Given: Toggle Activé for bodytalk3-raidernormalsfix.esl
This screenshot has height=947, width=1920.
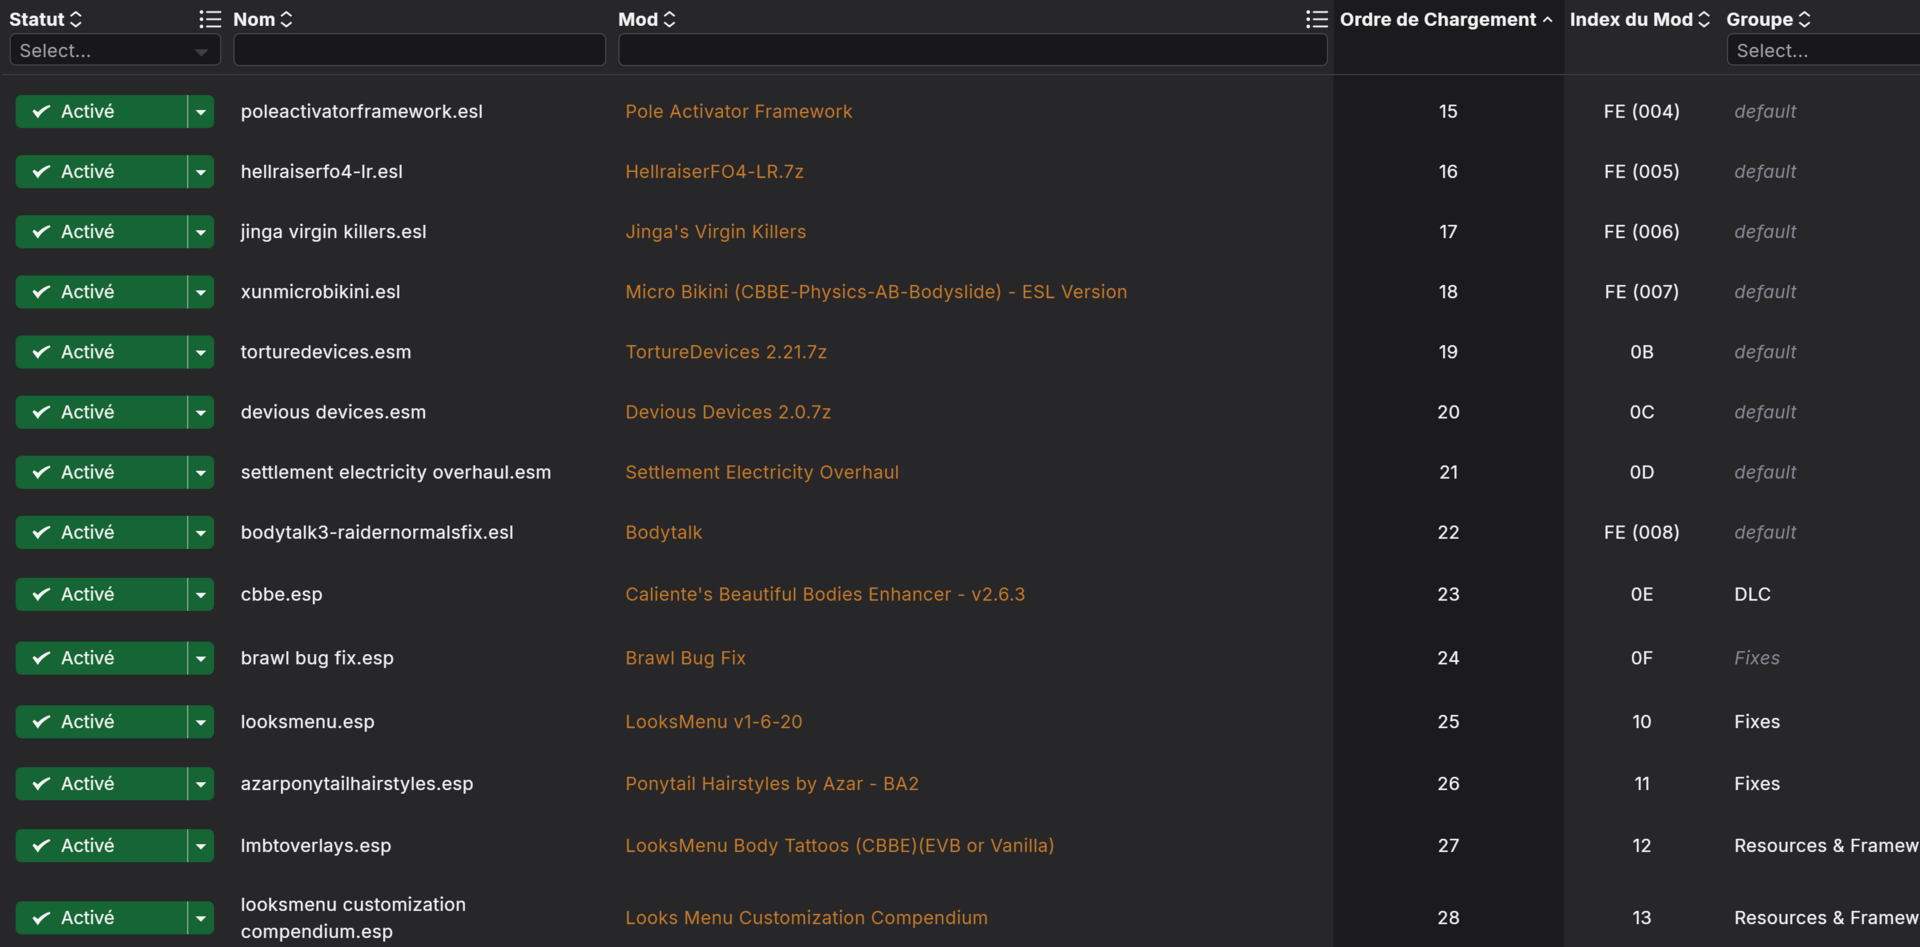Looking at the screenshot, I should (101, 531).
